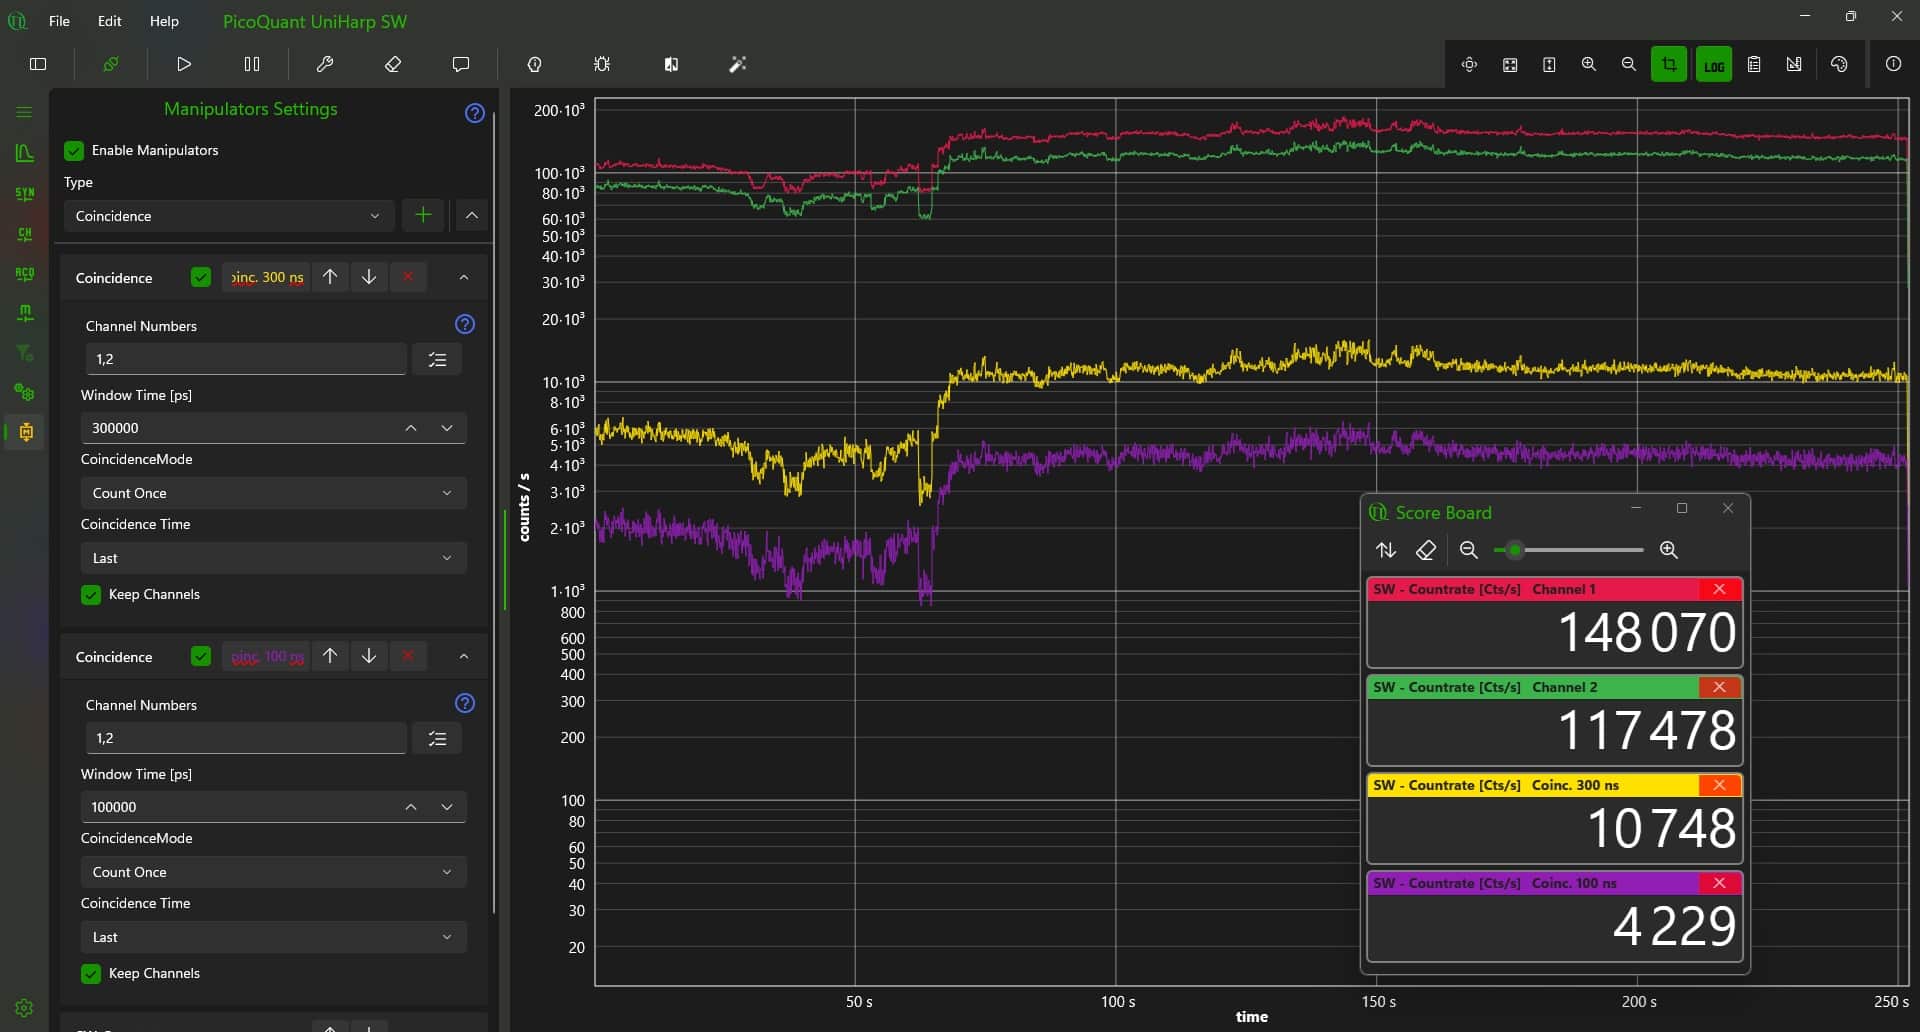Pause the running acquisition
The image size is (1920, 1032).
tap(252, 63)
